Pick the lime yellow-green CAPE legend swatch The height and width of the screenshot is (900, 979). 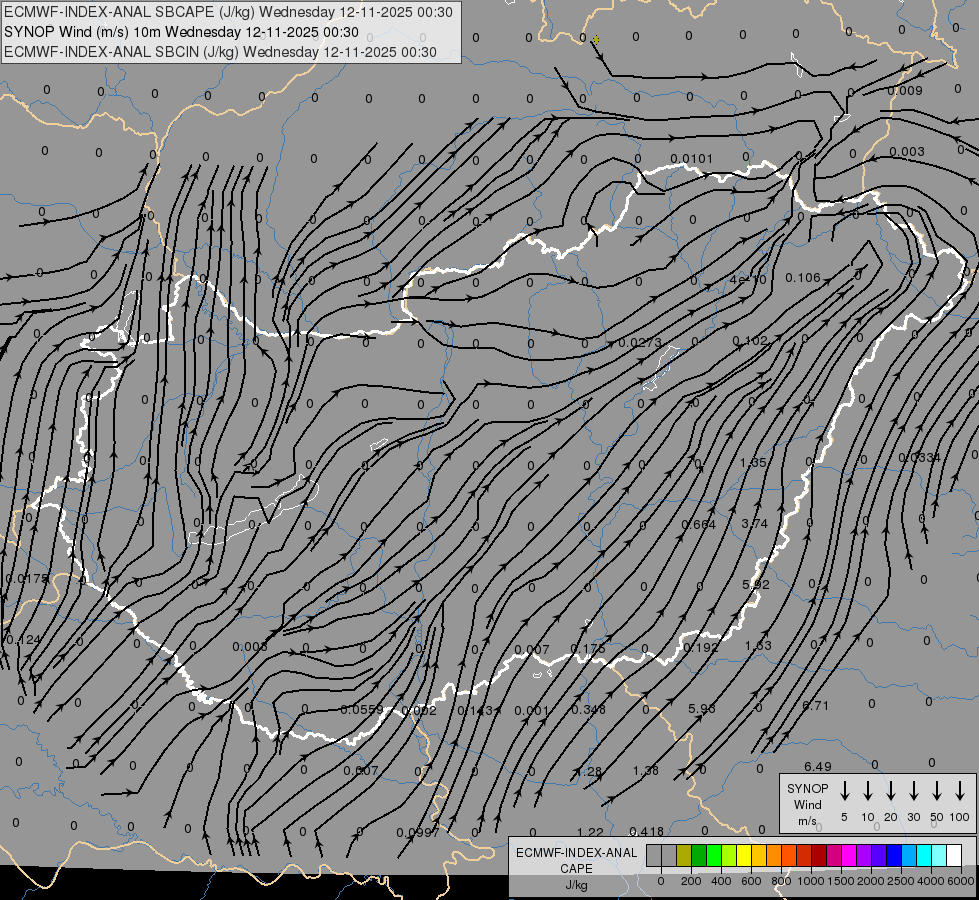tap(729, 856)
